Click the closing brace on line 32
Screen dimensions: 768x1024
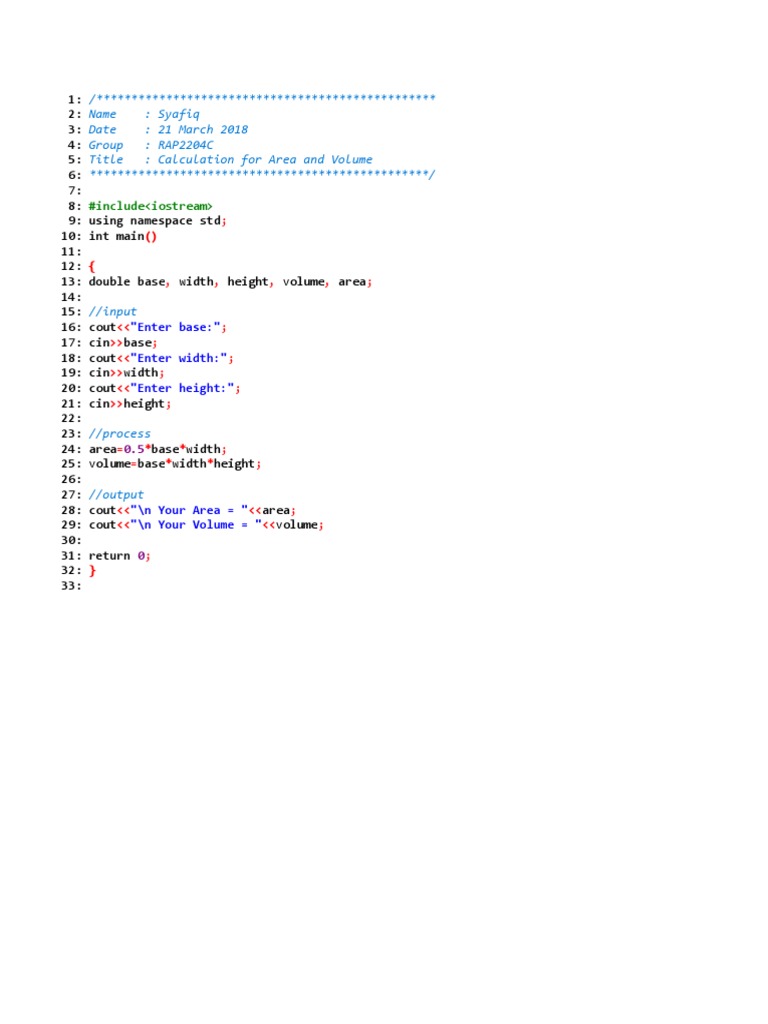tap(92, 571)
